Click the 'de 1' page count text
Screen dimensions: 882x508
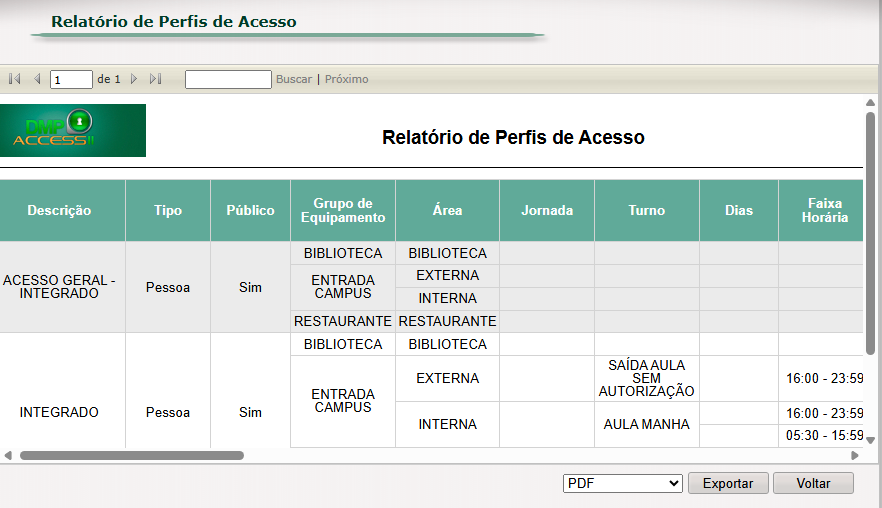click(x=109, y=79)
